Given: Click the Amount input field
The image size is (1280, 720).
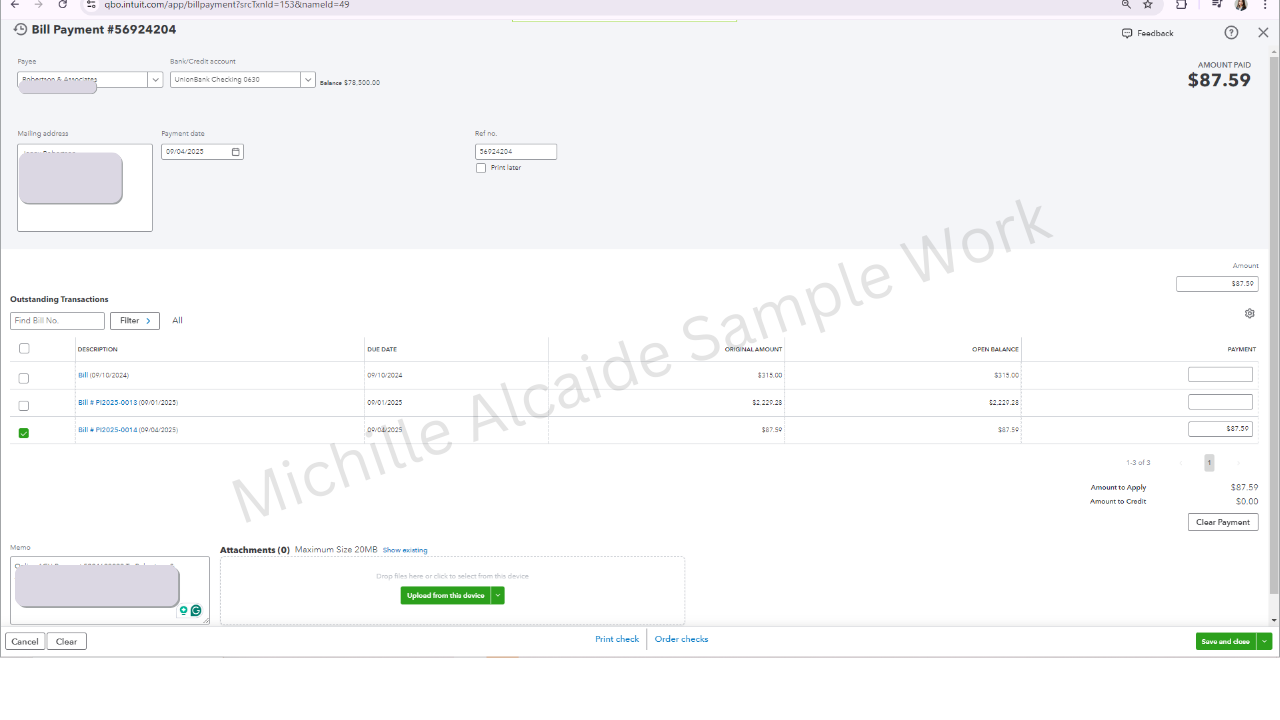Looking at the screenshot, I should coord(1217,284).
